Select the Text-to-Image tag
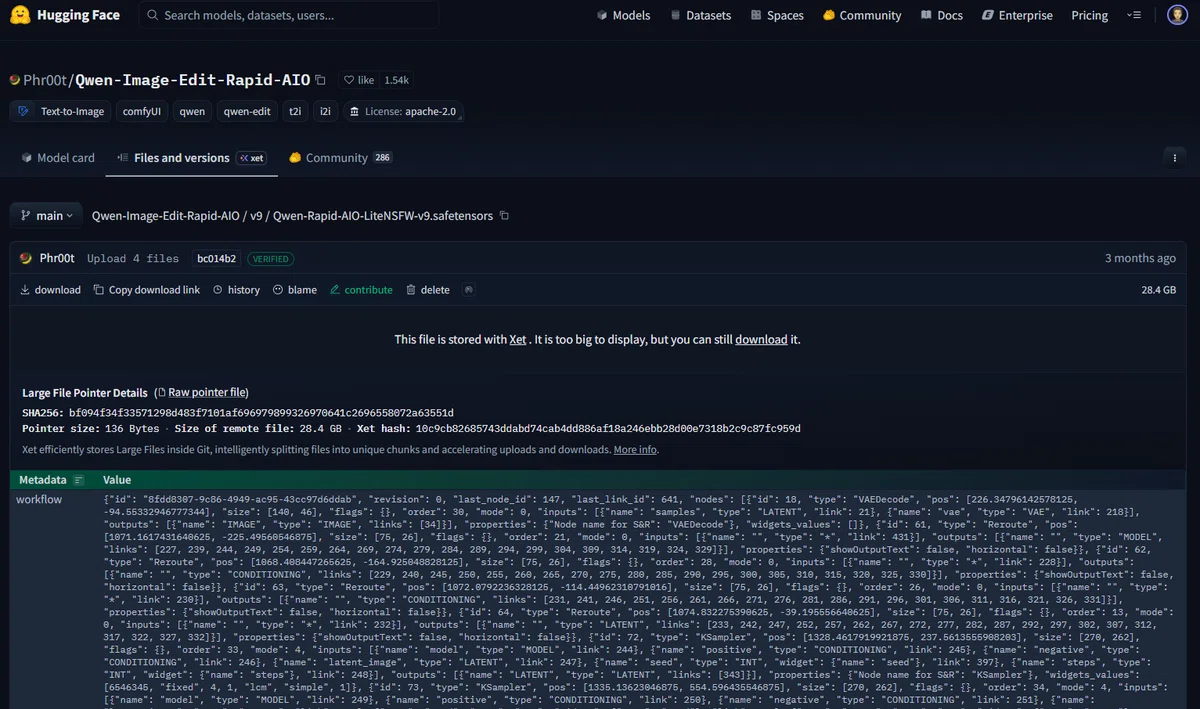 click(62, 111)
